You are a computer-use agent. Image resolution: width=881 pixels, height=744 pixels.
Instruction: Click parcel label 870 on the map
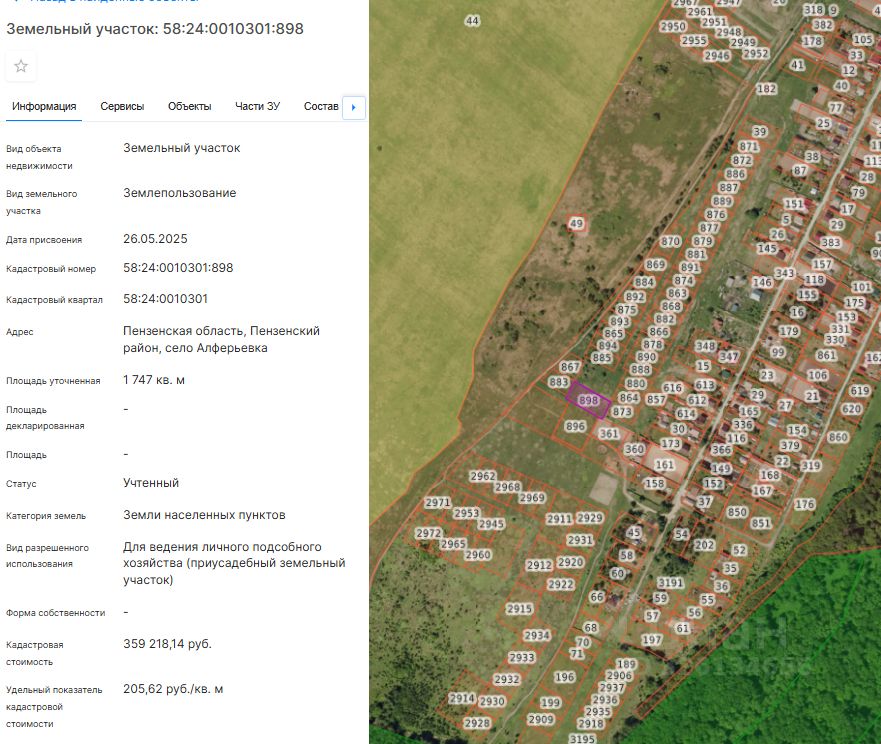coord(670,242)
